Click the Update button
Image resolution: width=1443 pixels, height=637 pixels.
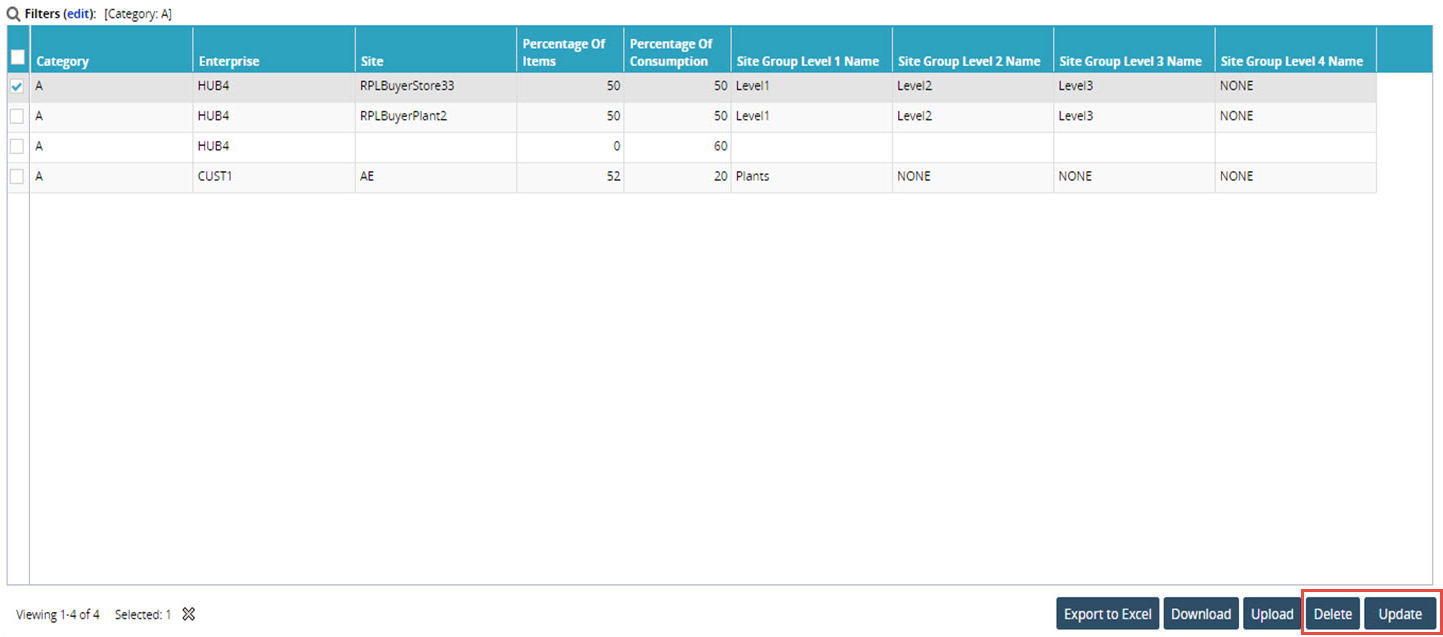coord(1400,614)
